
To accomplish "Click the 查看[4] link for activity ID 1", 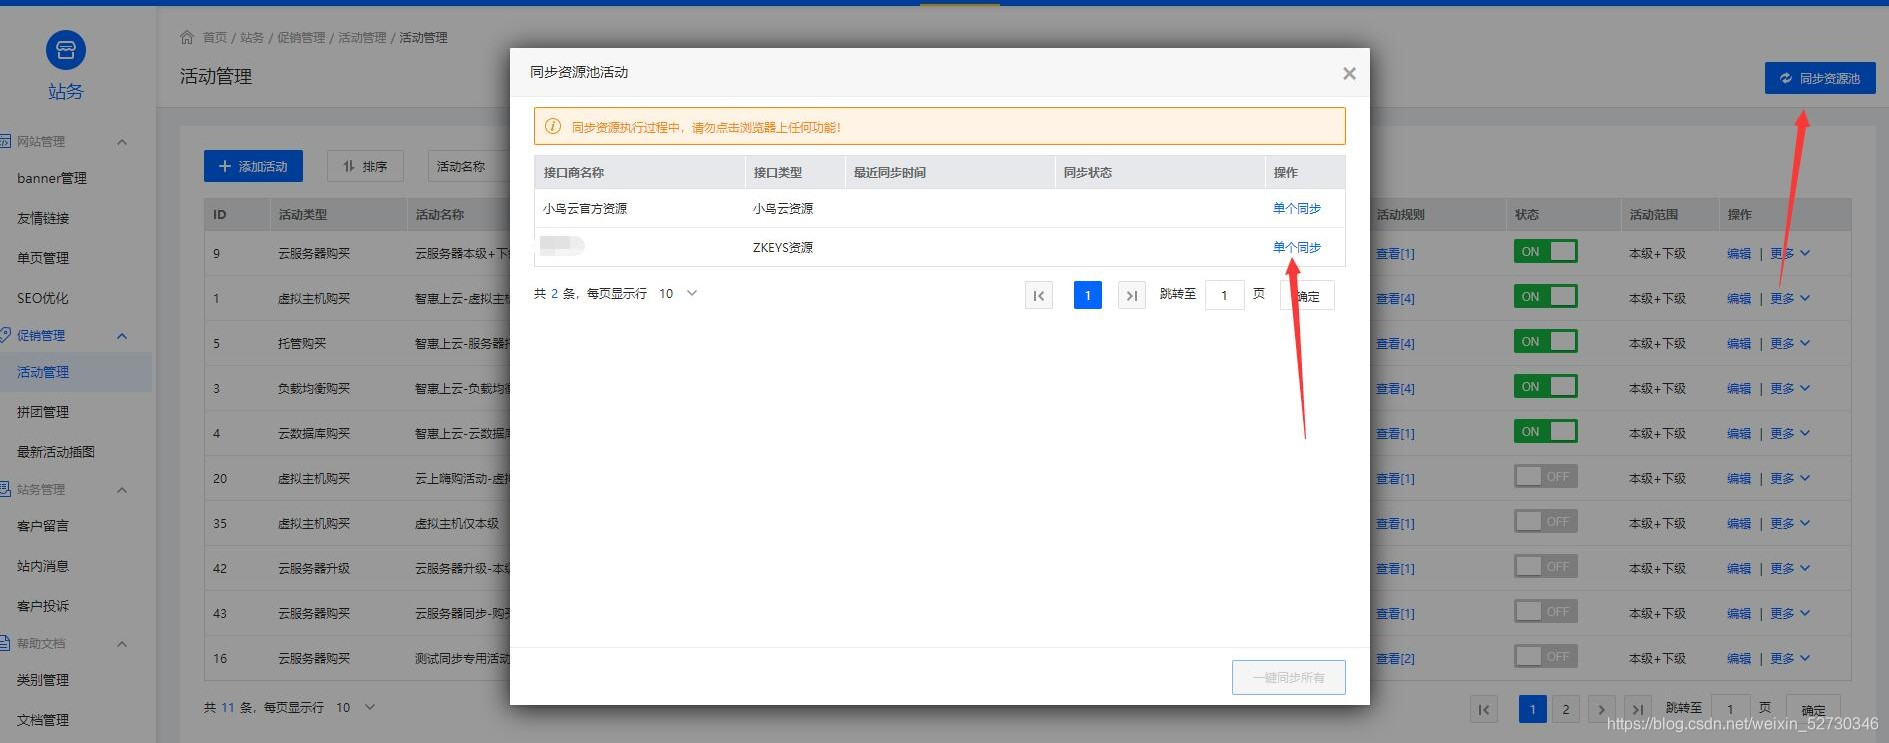I will click(x=1395, y=298).
